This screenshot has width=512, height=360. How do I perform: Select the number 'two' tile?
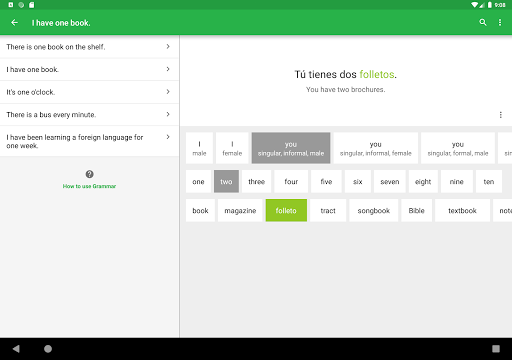pyautogui.click(x=226, y=181)
